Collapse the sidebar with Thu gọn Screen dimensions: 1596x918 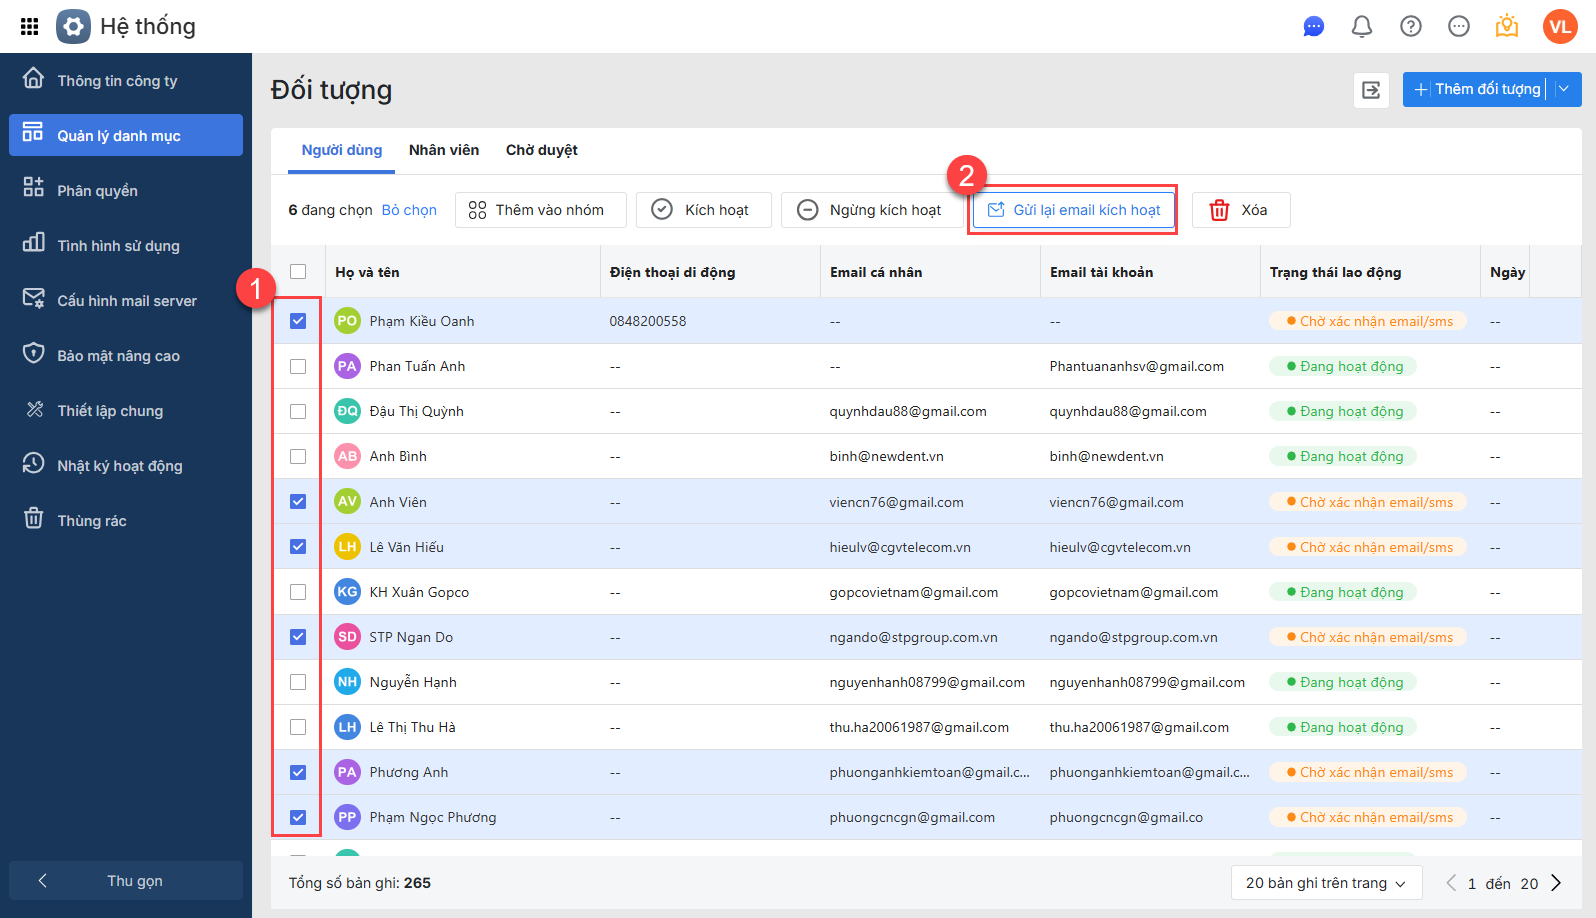click(126, 881)
